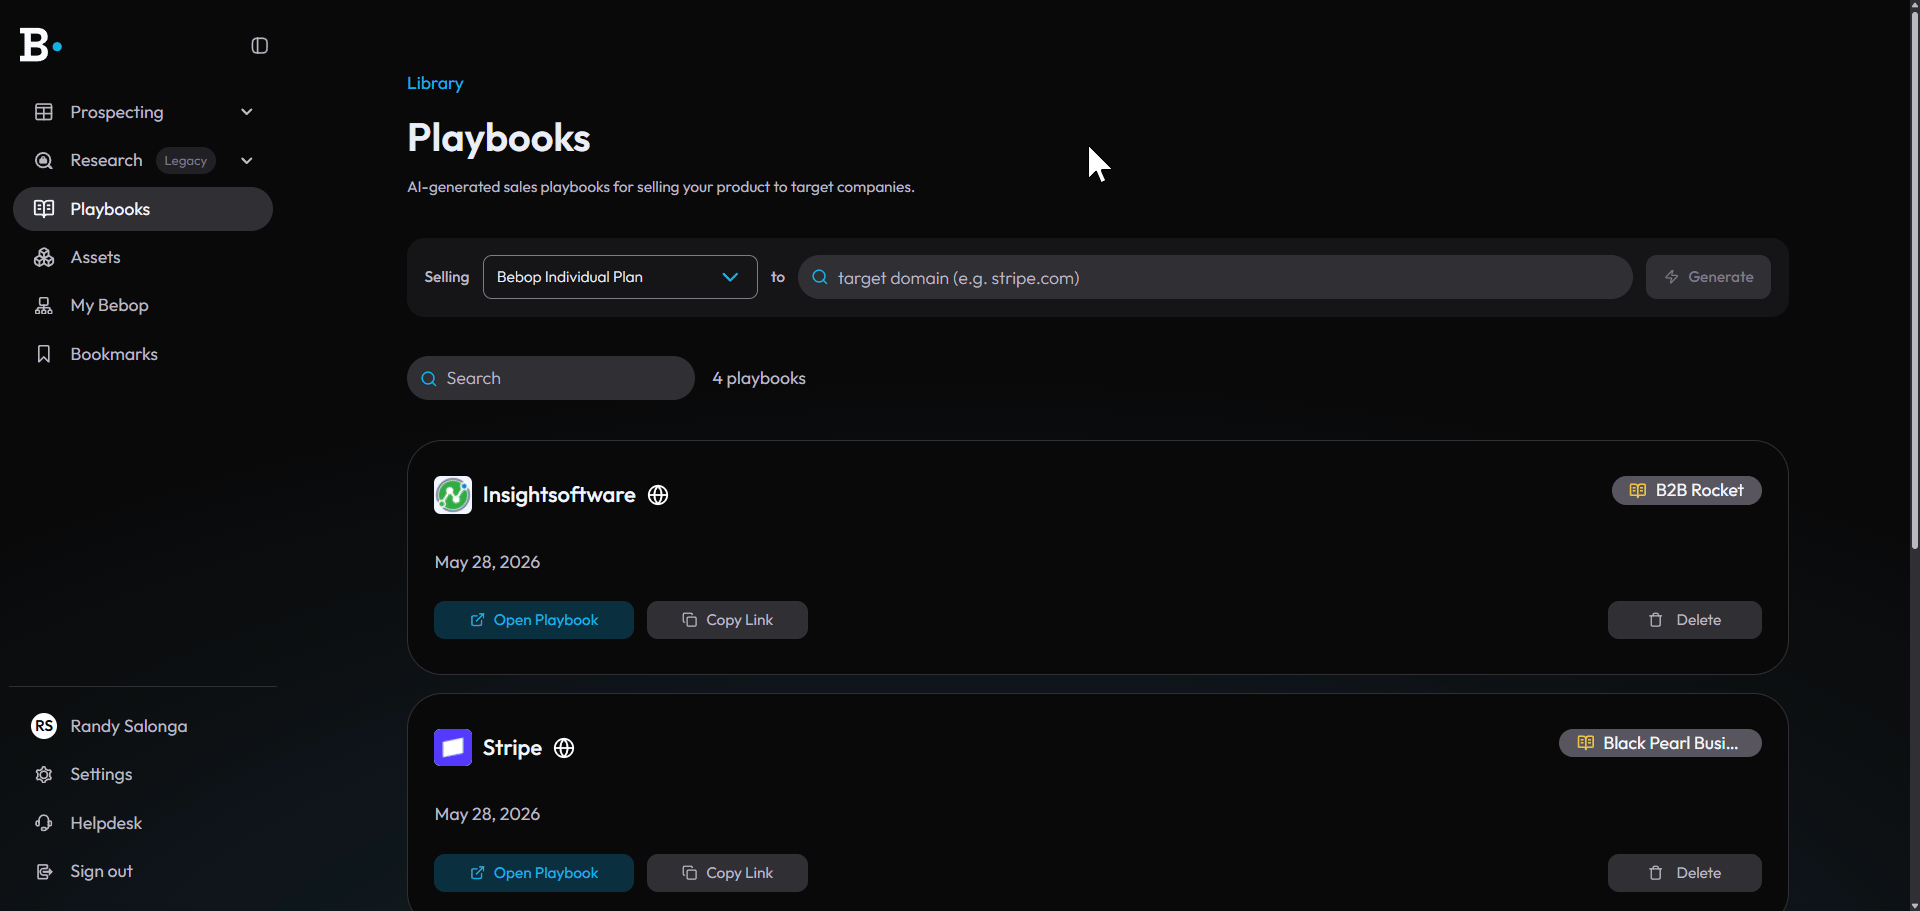Focus the target domain input field

[1215, 277]
